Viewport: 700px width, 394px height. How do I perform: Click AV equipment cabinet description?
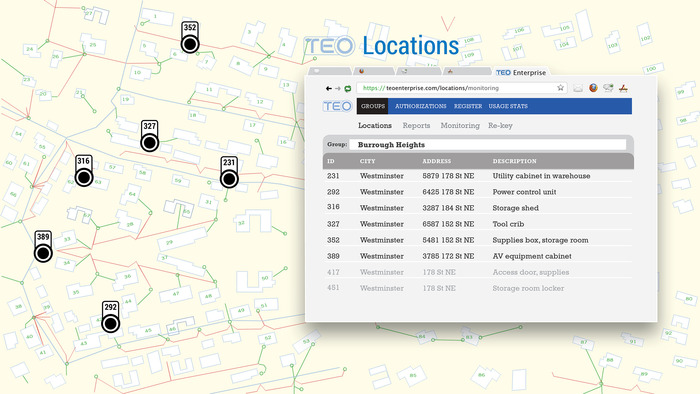532,256
